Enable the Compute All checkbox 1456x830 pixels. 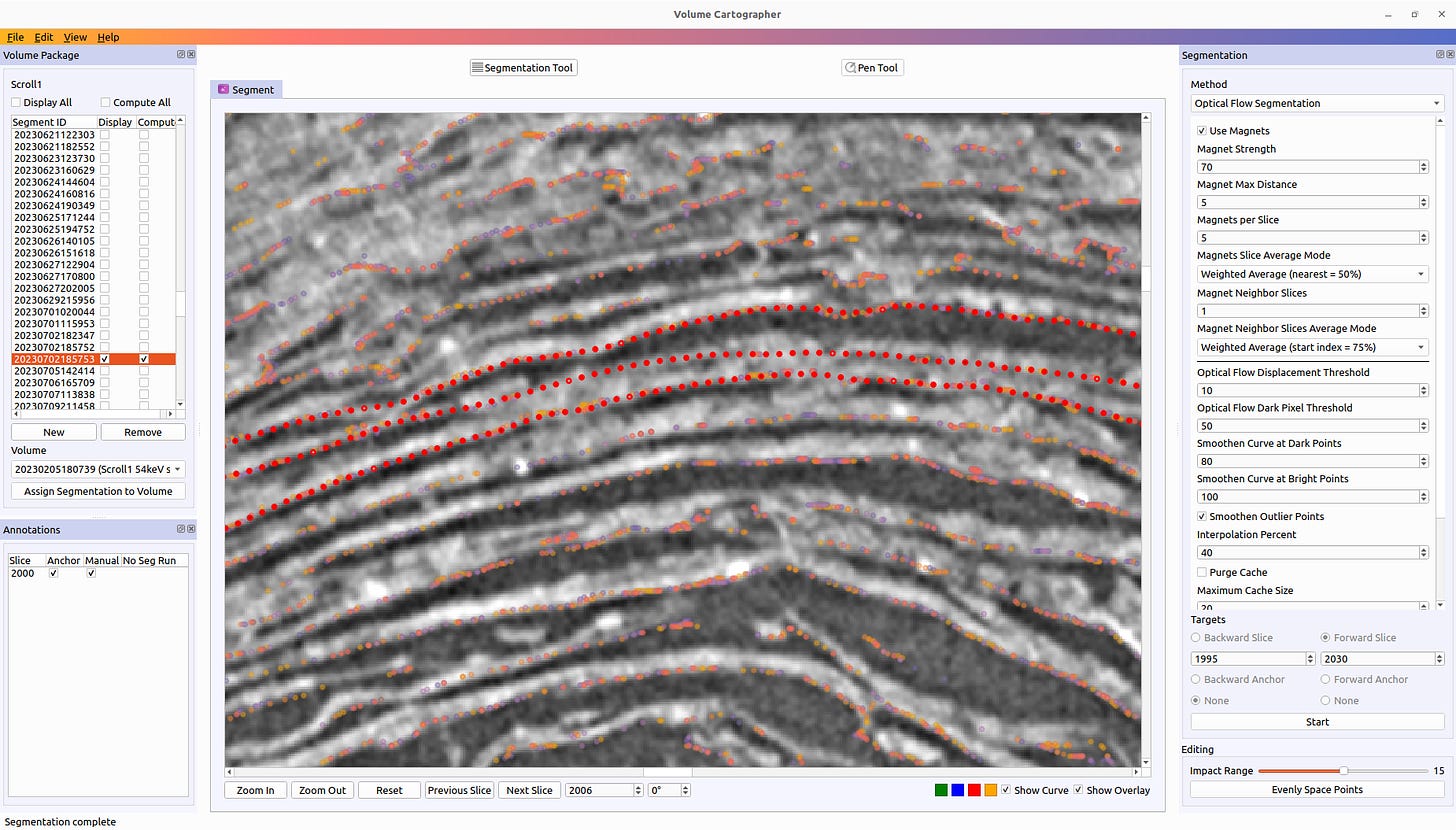coord(106,102)
